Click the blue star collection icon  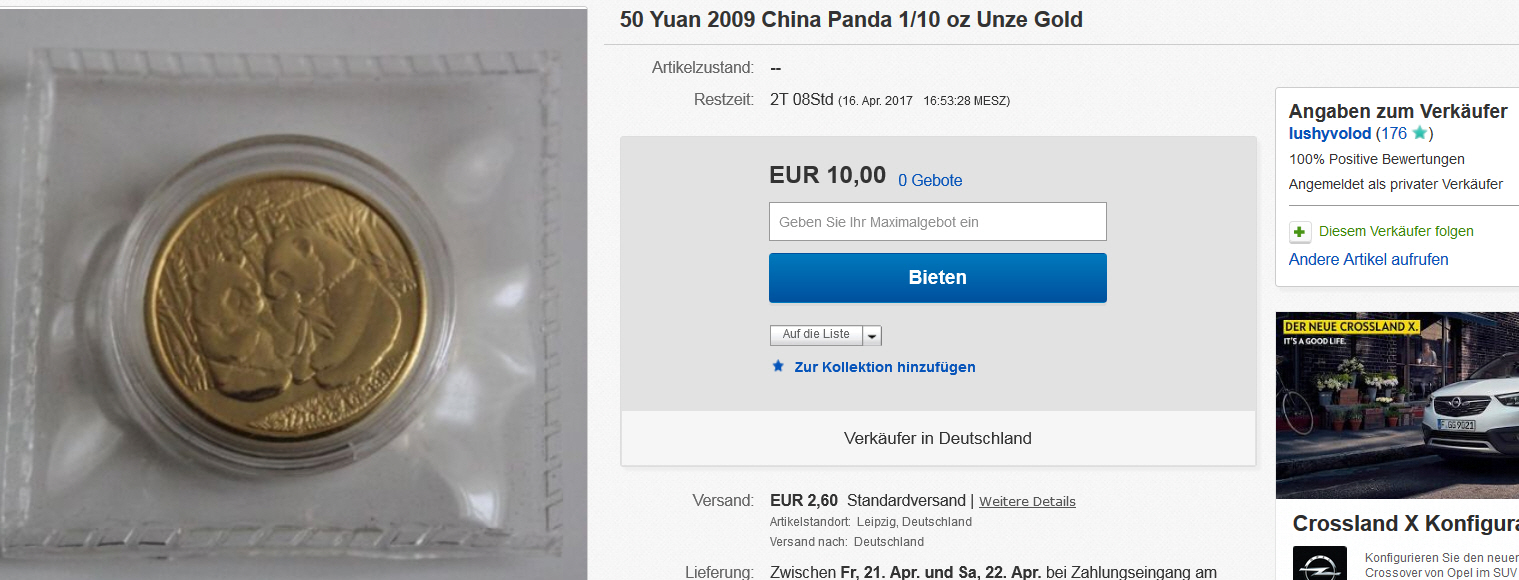pyautogui.click(x=778, y=366)
